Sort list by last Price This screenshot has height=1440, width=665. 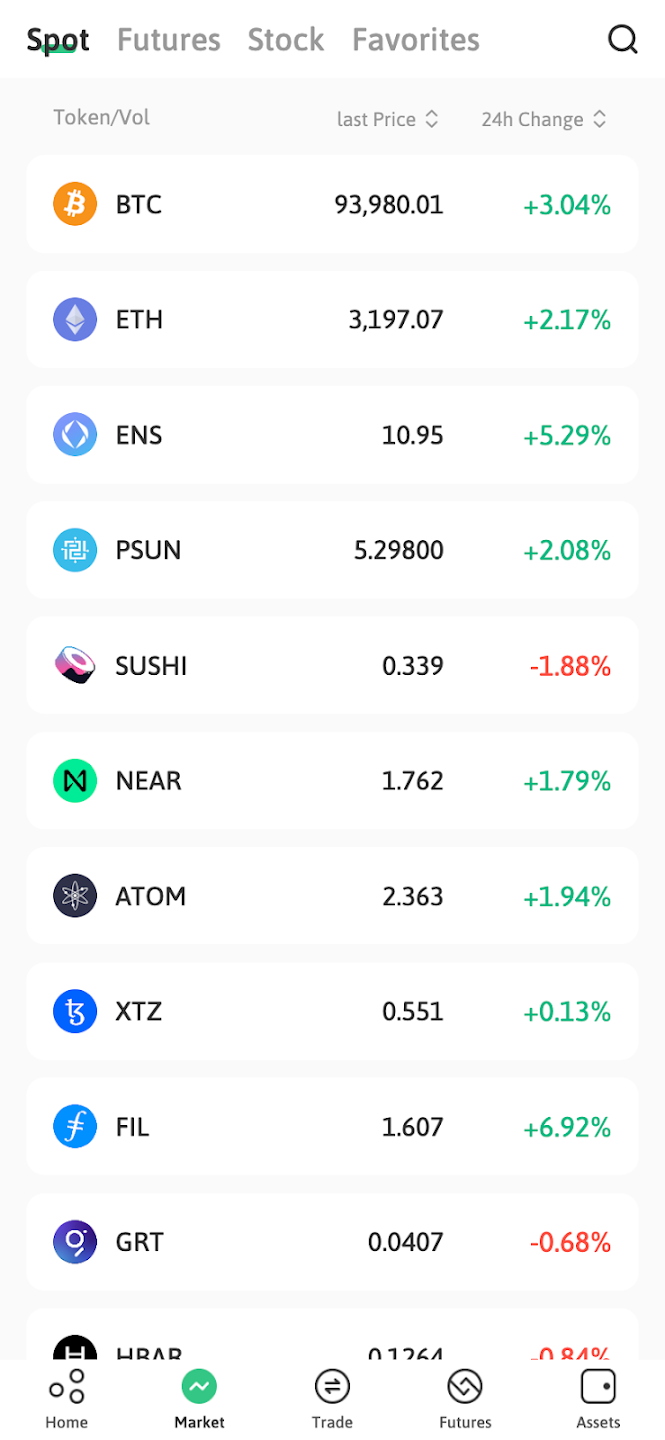388,119
